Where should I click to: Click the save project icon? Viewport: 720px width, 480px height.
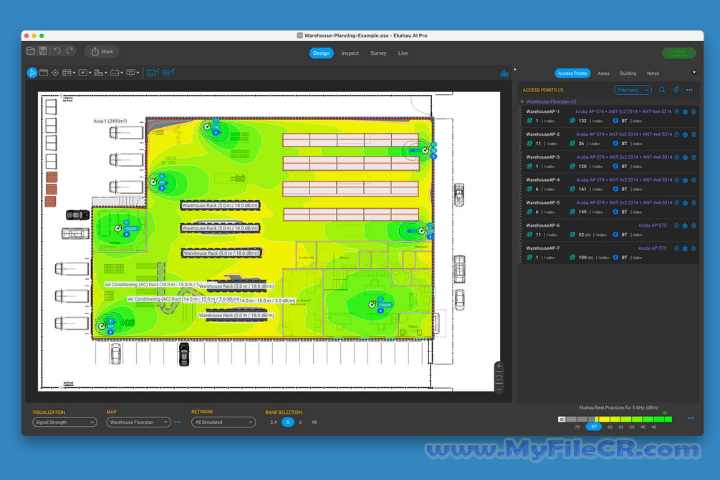tap(43, 51)
